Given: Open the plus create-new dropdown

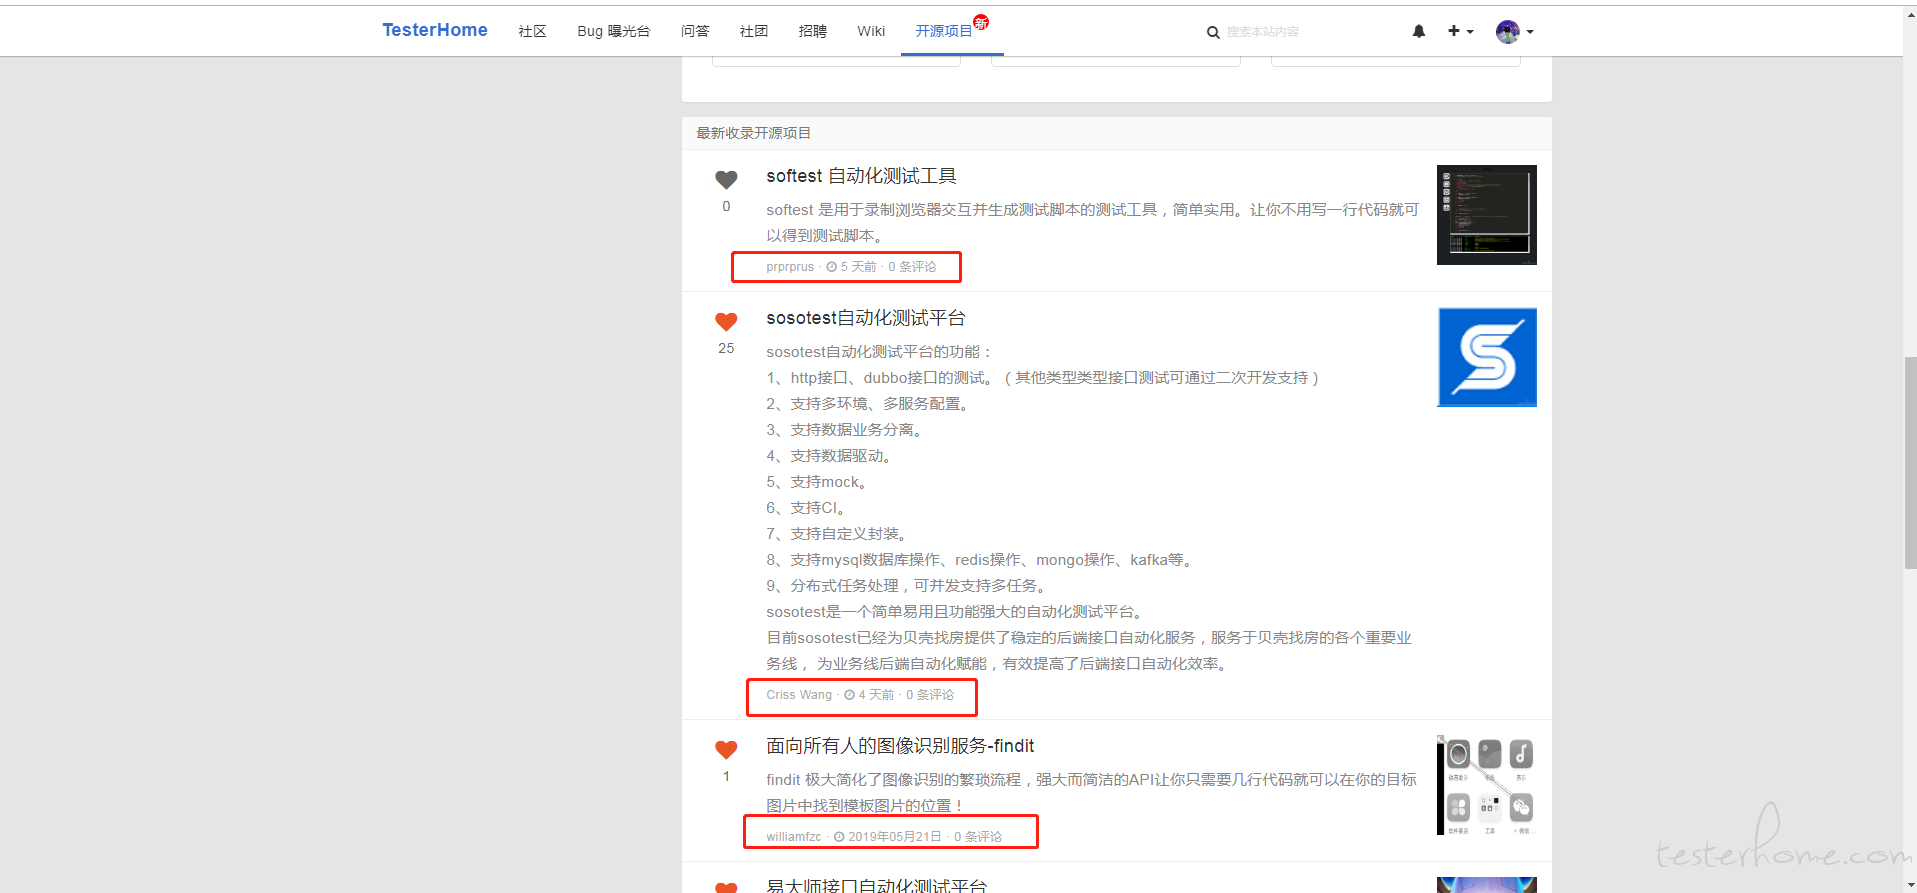Looking at the screenshot, I should click(1460, 31).
